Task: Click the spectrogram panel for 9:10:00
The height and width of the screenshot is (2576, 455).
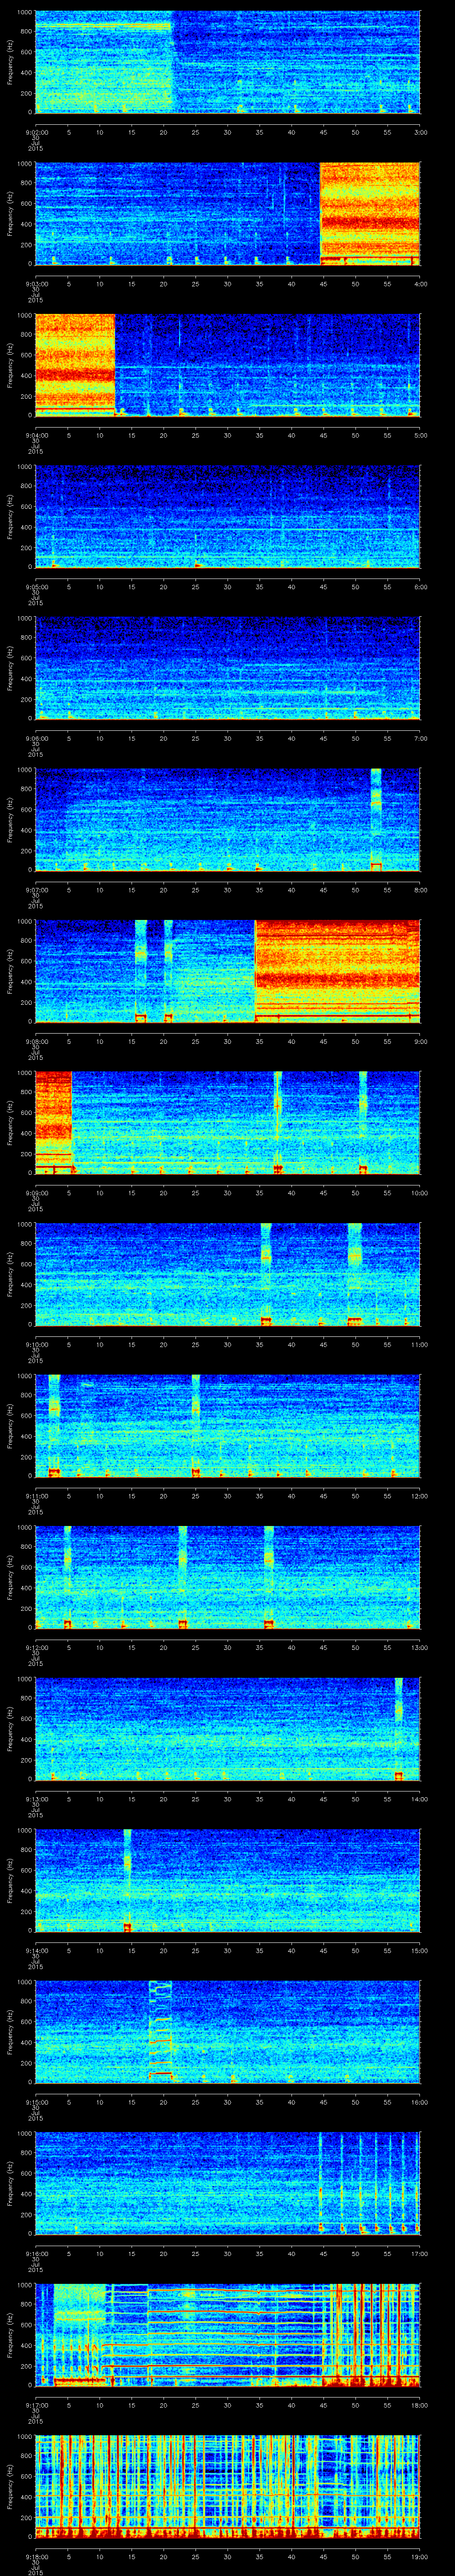Action: click(x=228, y=1274)
